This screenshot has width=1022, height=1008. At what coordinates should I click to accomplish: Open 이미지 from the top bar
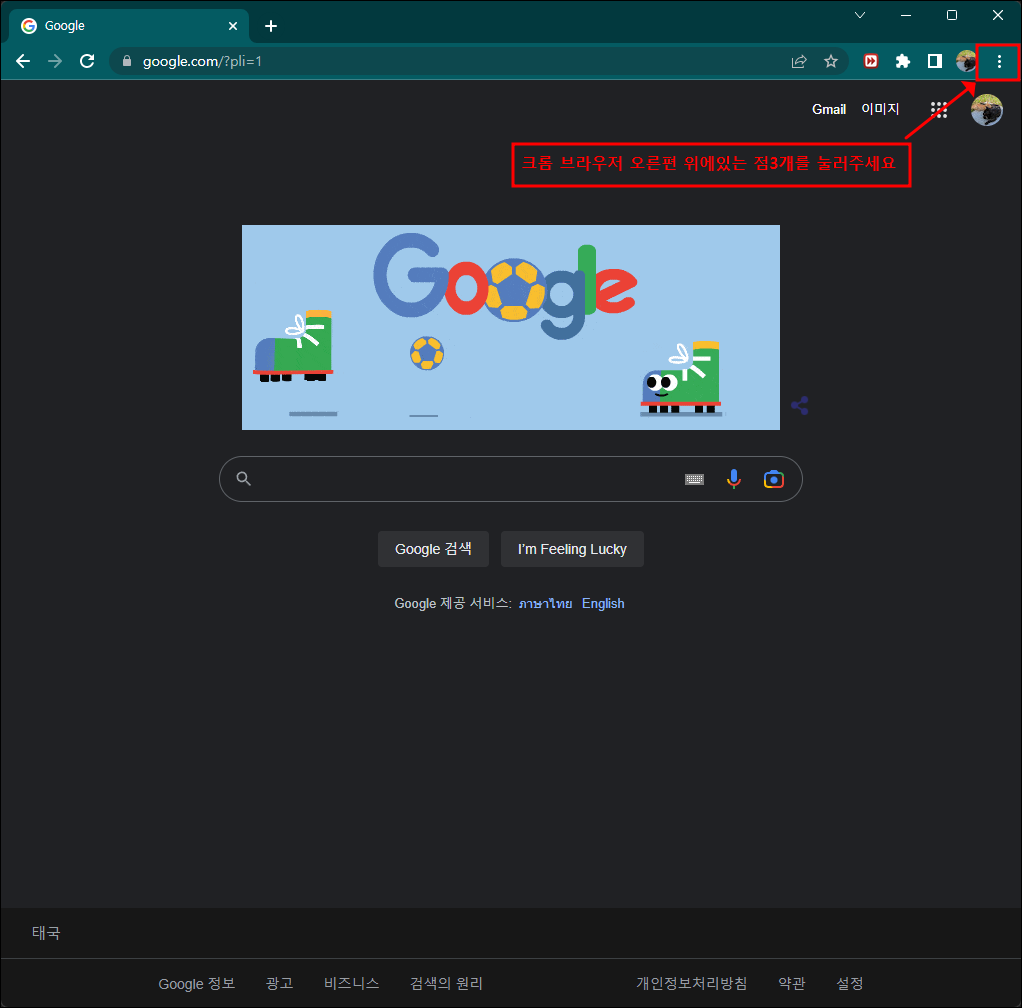879,109
